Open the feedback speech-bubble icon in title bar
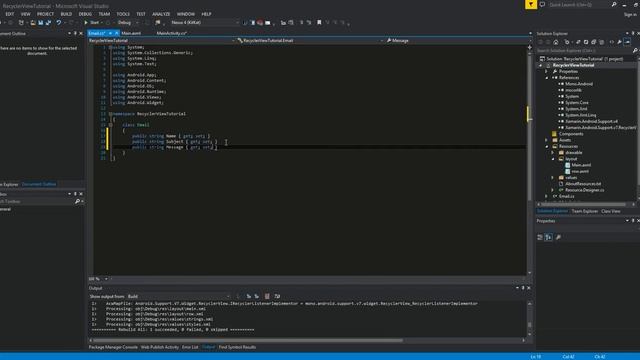 542,4
